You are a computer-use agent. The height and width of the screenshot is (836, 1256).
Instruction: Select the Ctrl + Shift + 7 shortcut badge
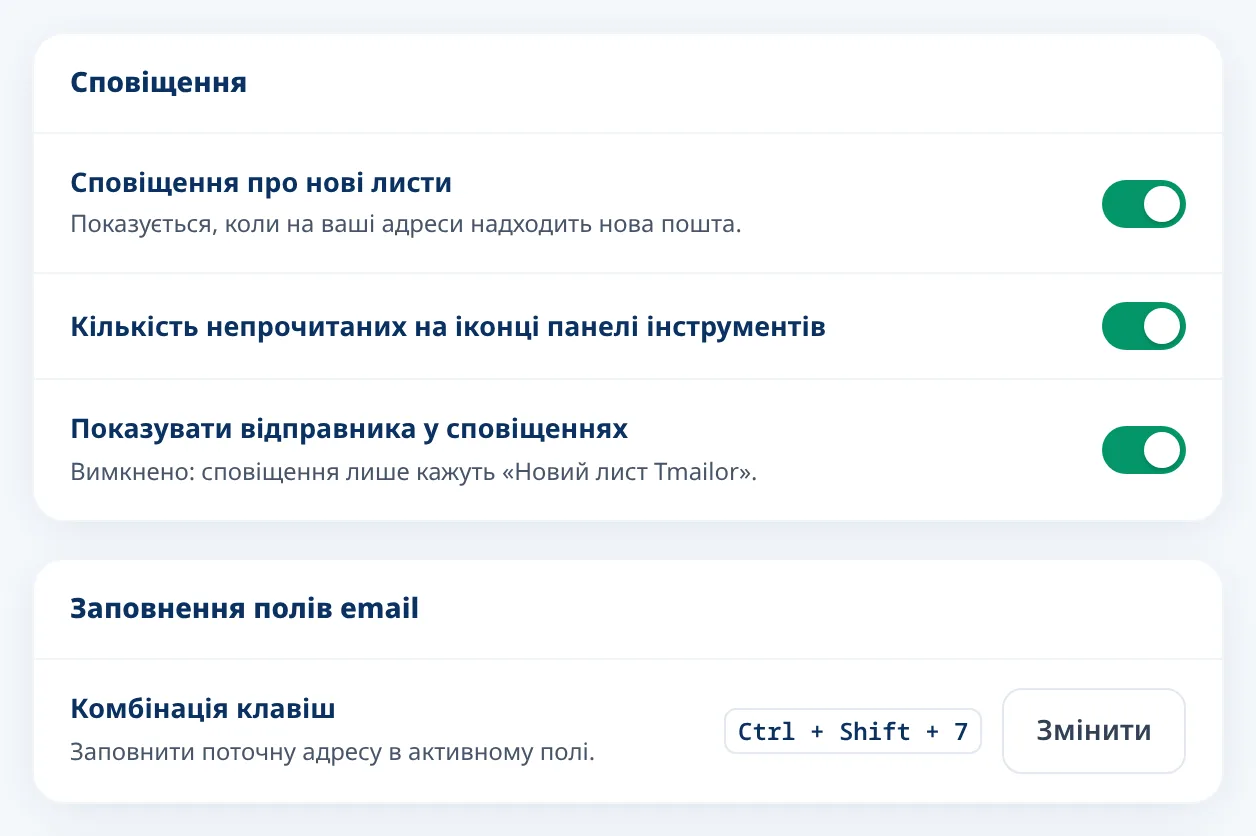point(853,731)
